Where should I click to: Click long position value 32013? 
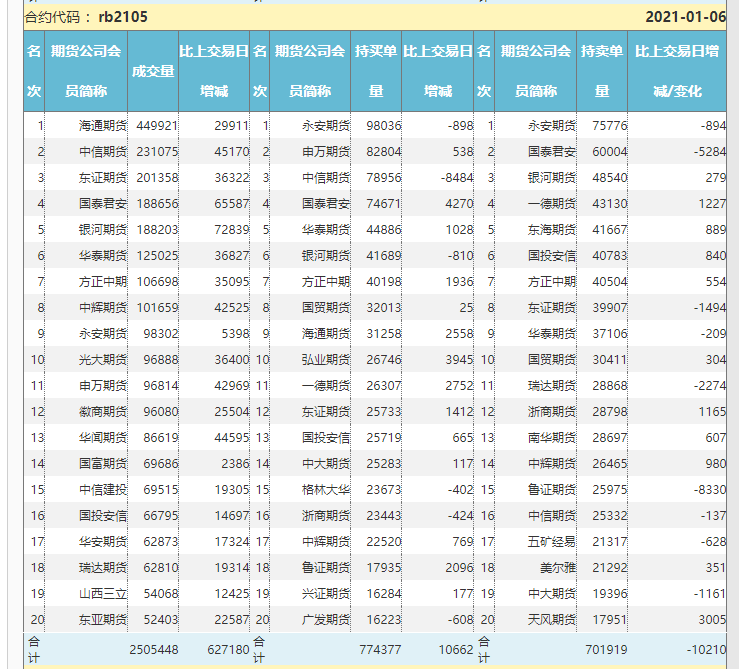(x=384, y=307)
